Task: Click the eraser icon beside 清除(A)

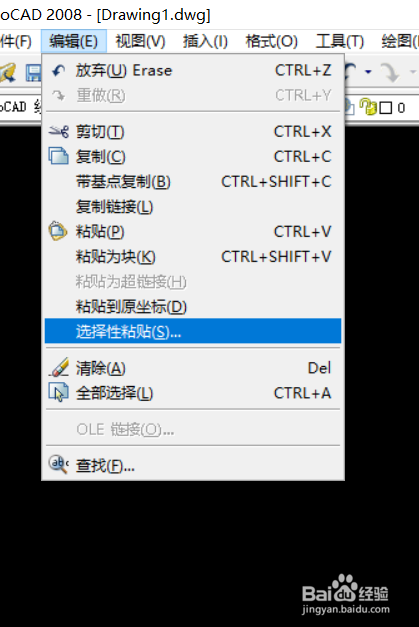Action: coord(58,367)
